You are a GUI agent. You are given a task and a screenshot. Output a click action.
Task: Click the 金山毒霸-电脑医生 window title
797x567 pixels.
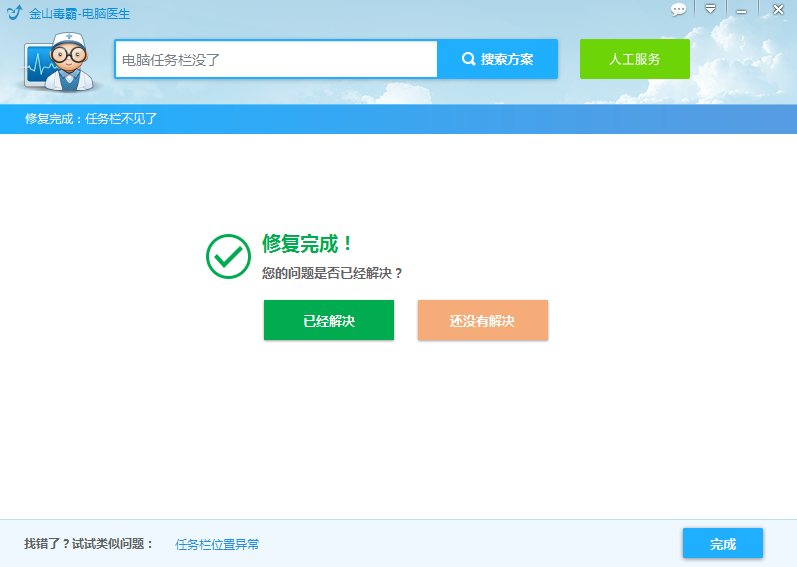point(79,14)
